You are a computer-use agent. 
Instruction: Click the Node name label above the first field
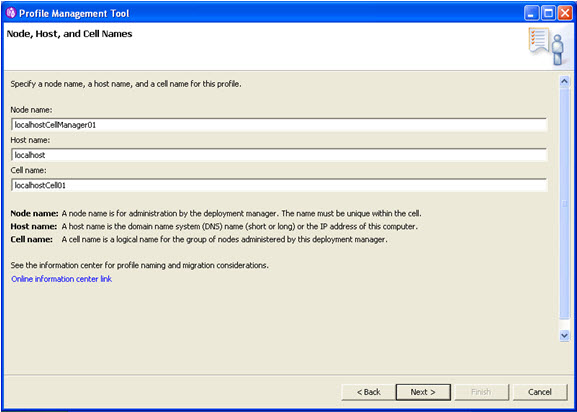tap(32, 110)
